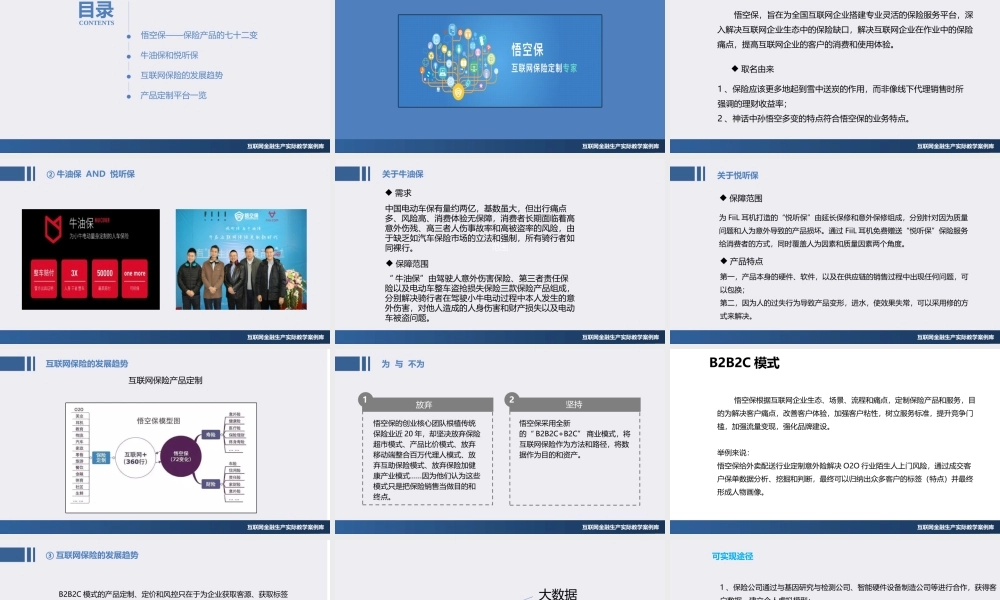Click the 悟空保模型图 diagram title

[158, 421]
